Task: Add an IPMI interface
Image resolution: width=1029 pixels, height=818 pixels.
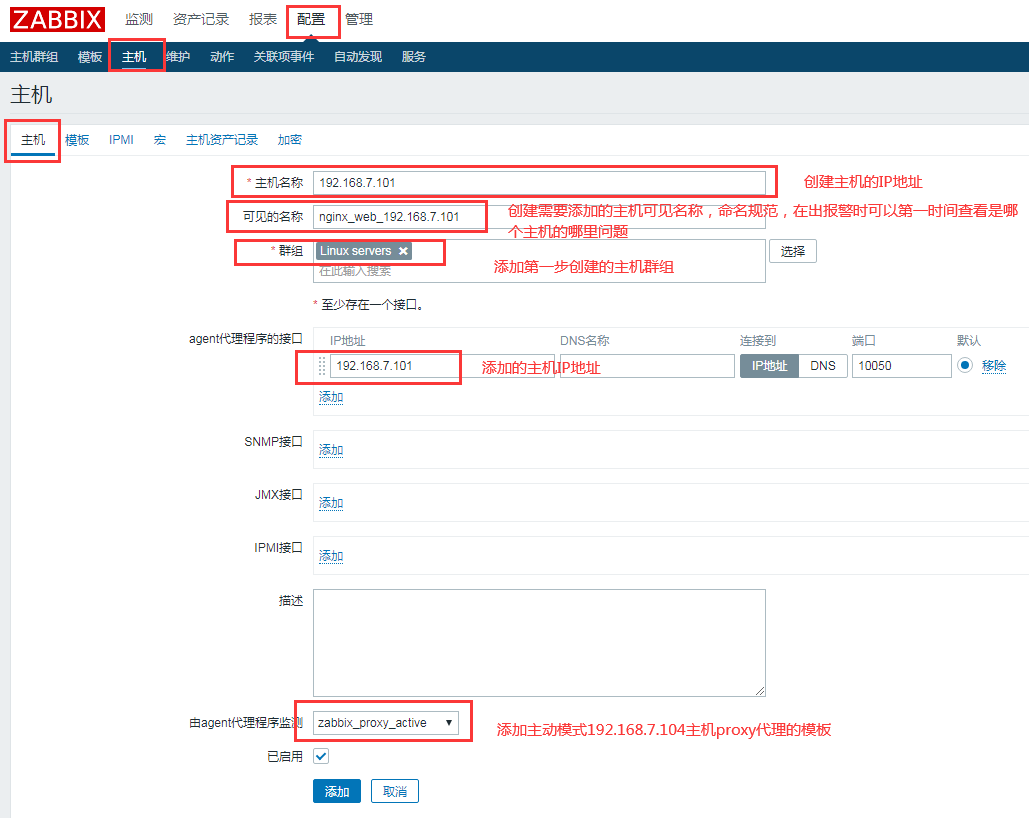Action: [x=331, y=557]
